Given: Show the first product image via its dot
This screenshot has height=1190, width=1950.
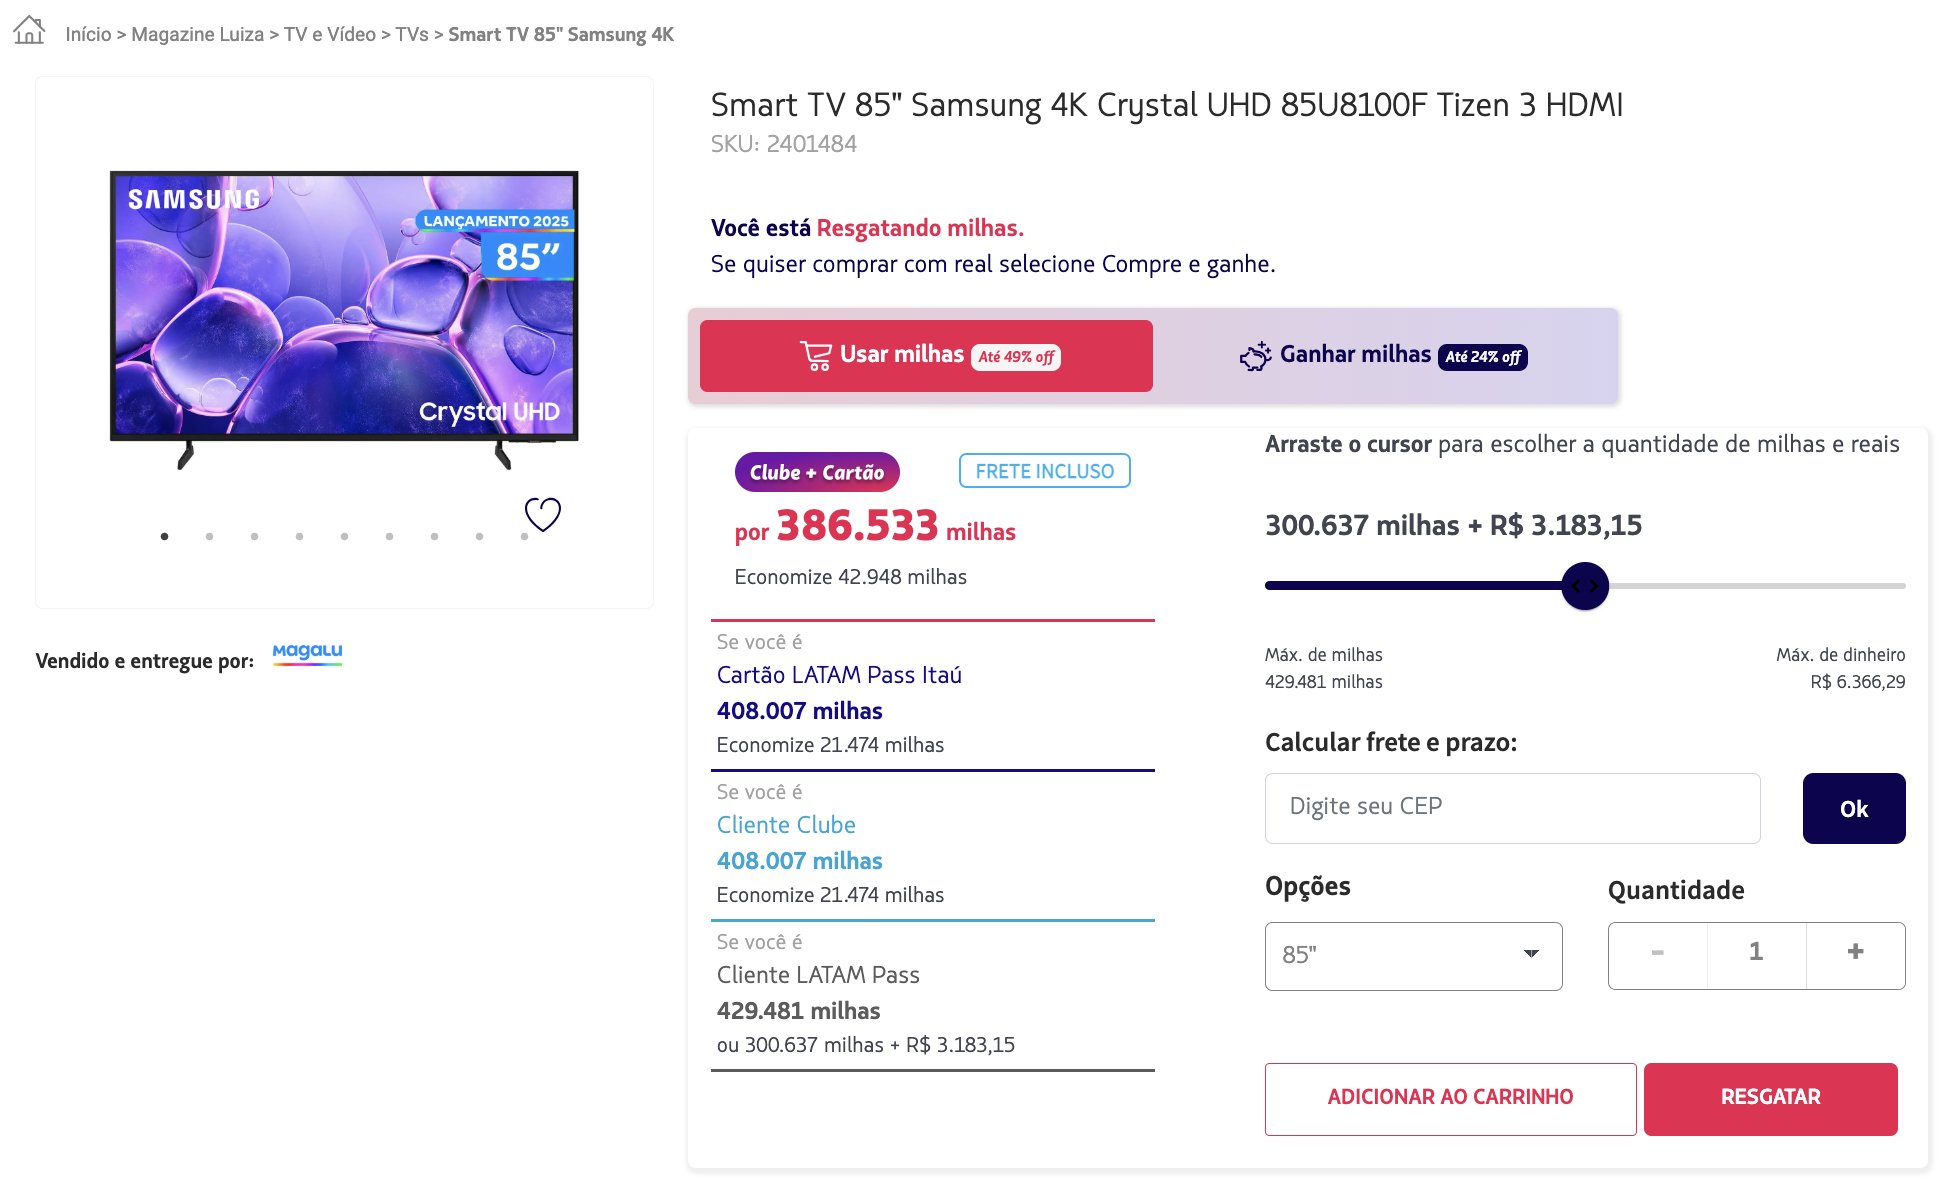Looking at the screenshot, I should [165, 537].
